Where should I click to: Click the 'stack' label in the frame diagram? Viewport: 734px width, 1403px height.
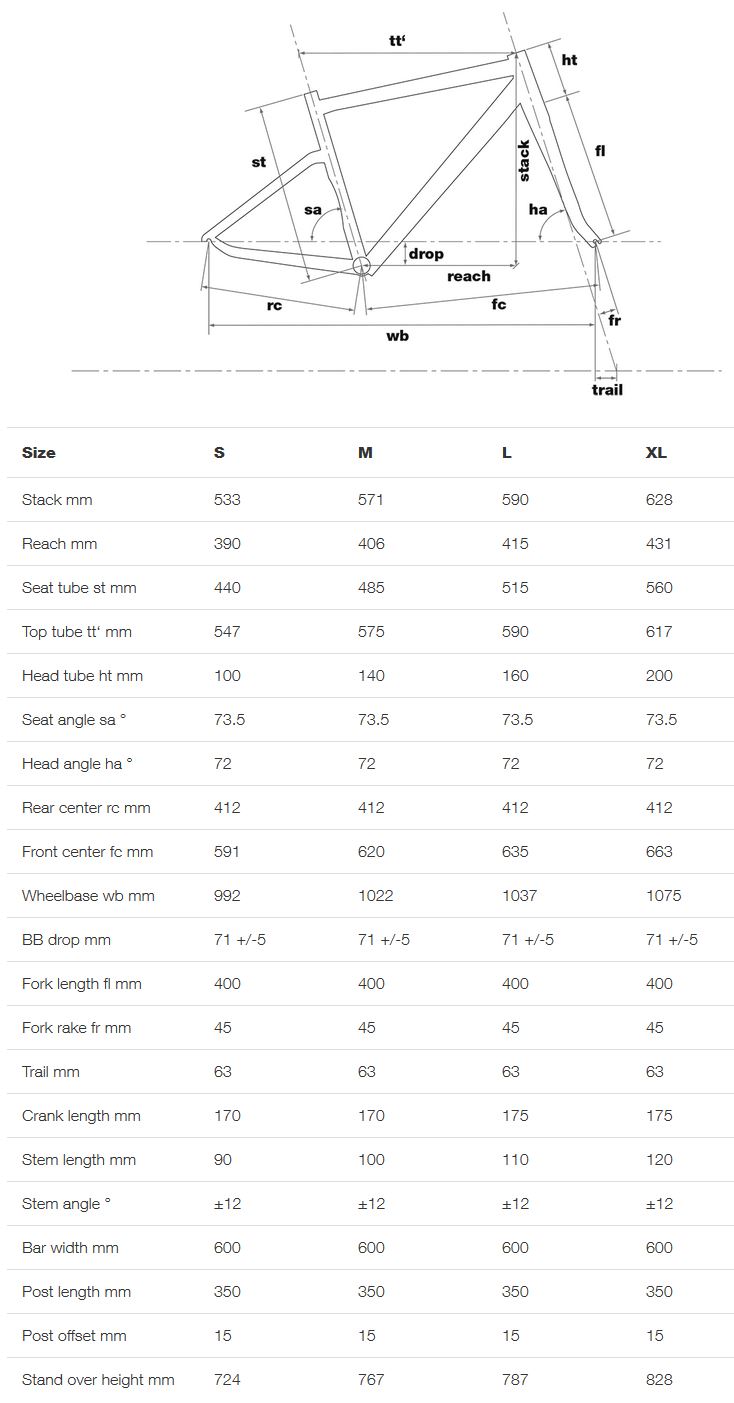[524, 161]
